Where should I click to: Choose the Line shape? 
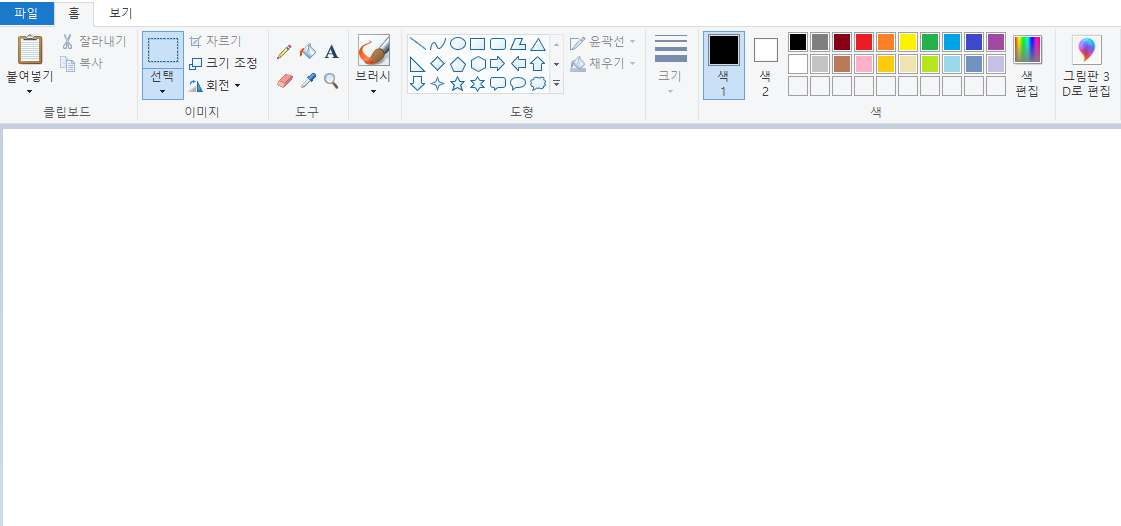[418, 44]
